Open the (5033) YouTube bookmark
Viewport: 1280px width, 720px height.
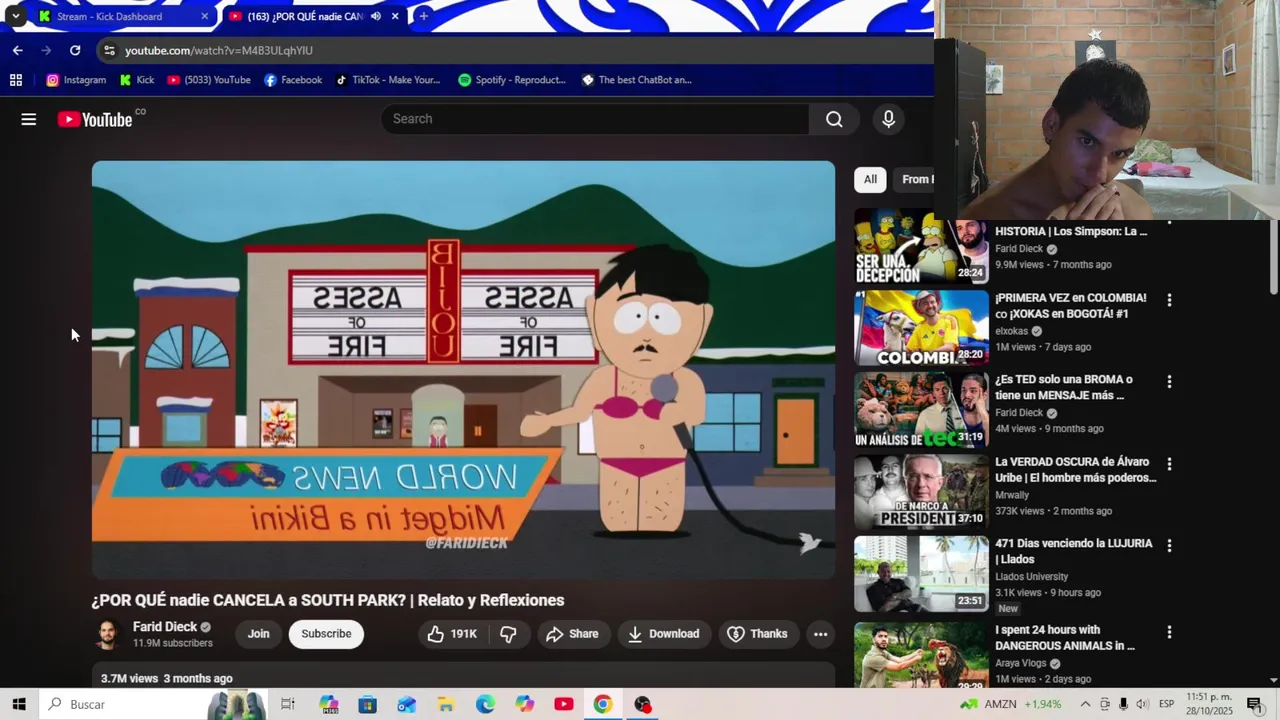[x=209, y=80]
